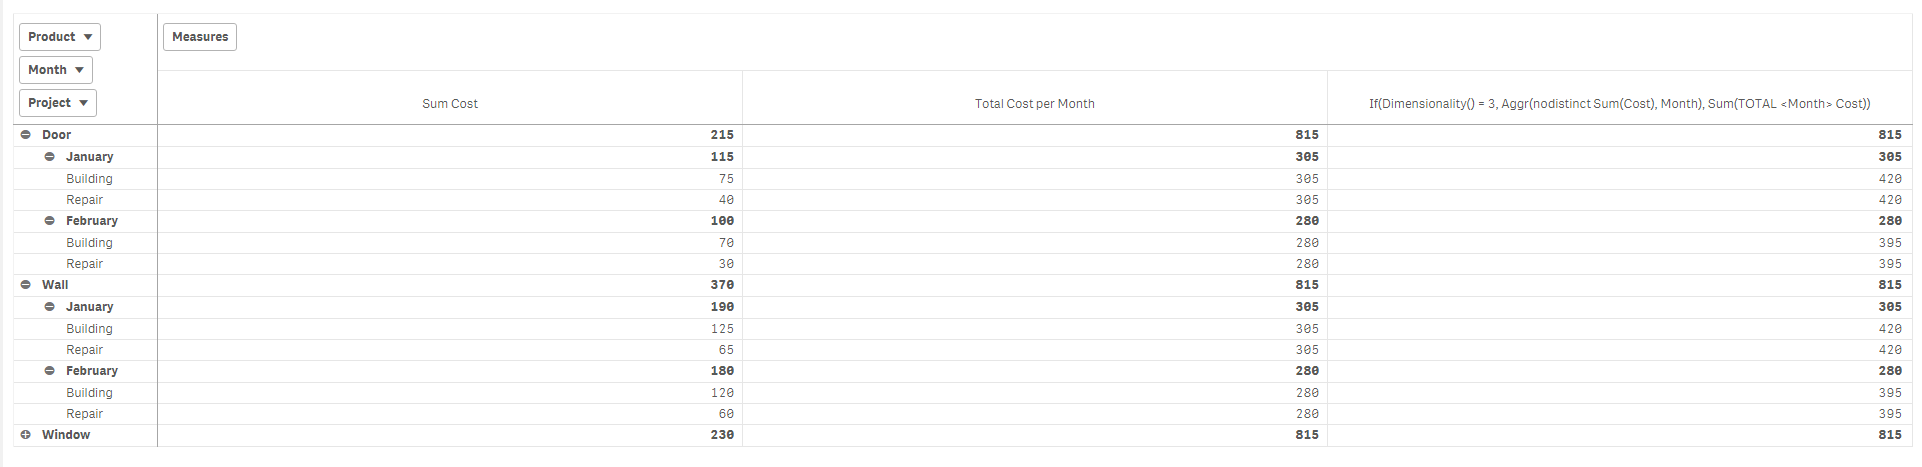This screenshot has height=467, width=1922.
Task: Collapse February under Door
Action: coord(50,221)
